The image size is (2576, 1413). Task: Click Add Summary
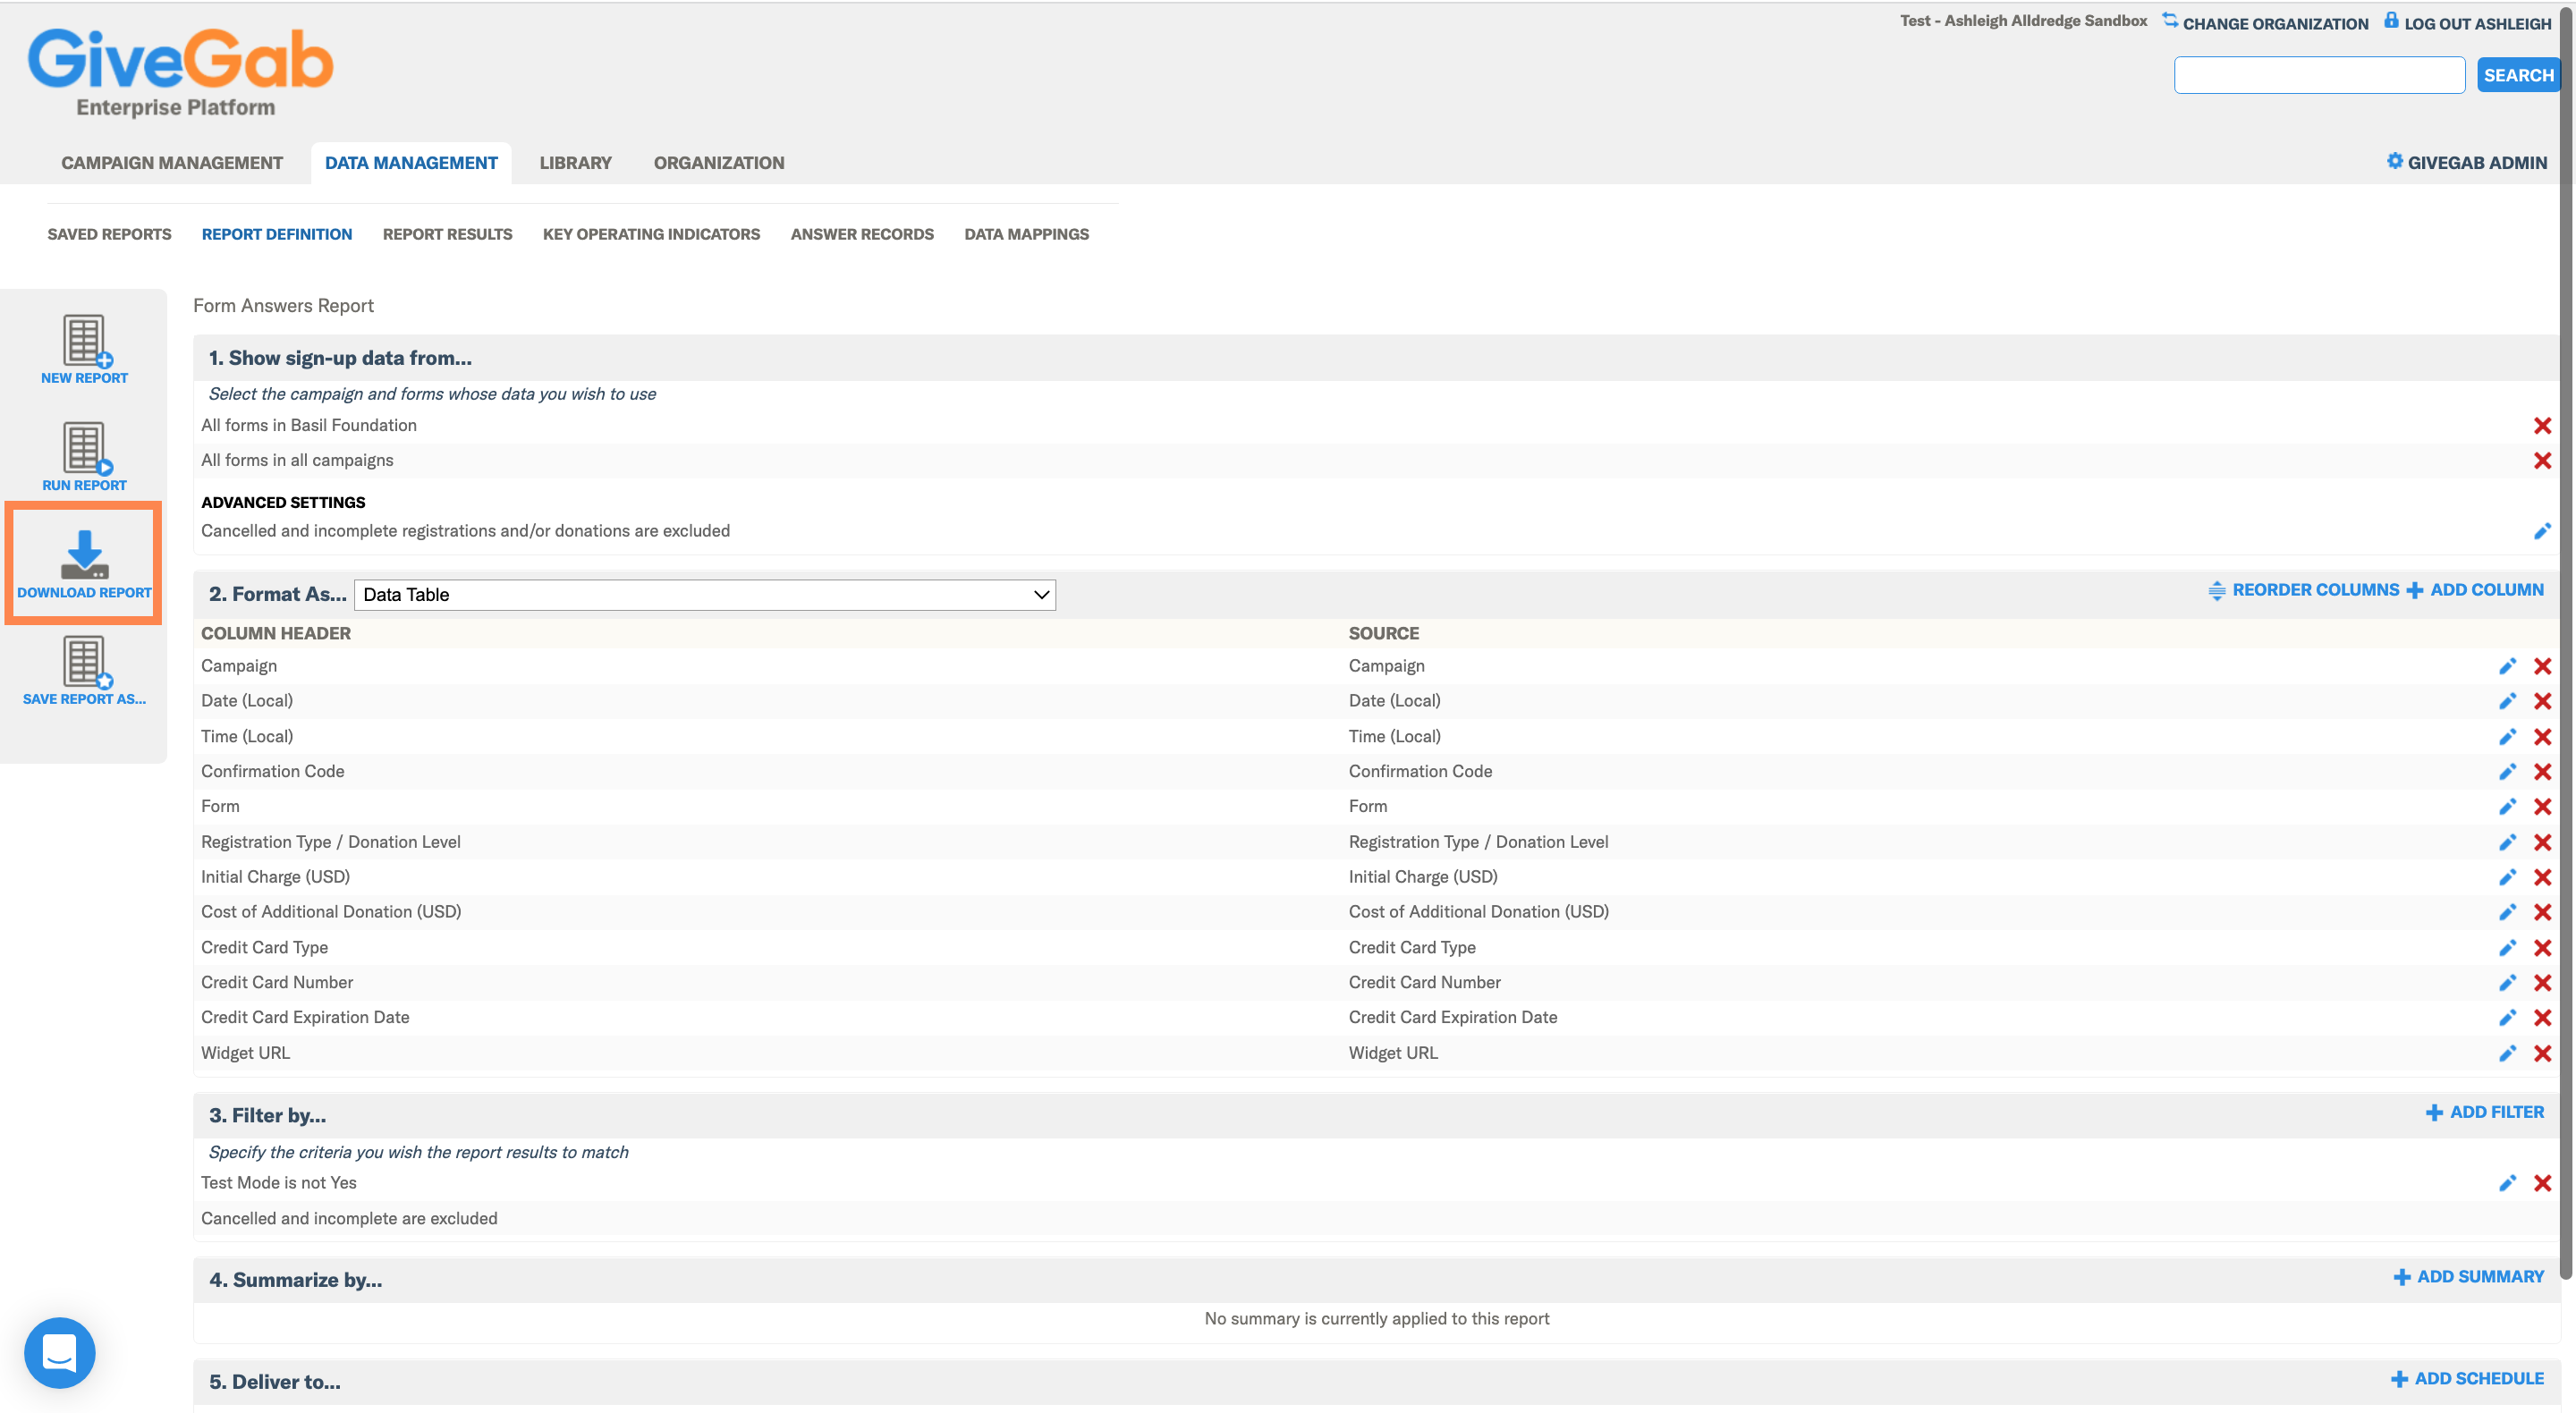(2469, 1277)
